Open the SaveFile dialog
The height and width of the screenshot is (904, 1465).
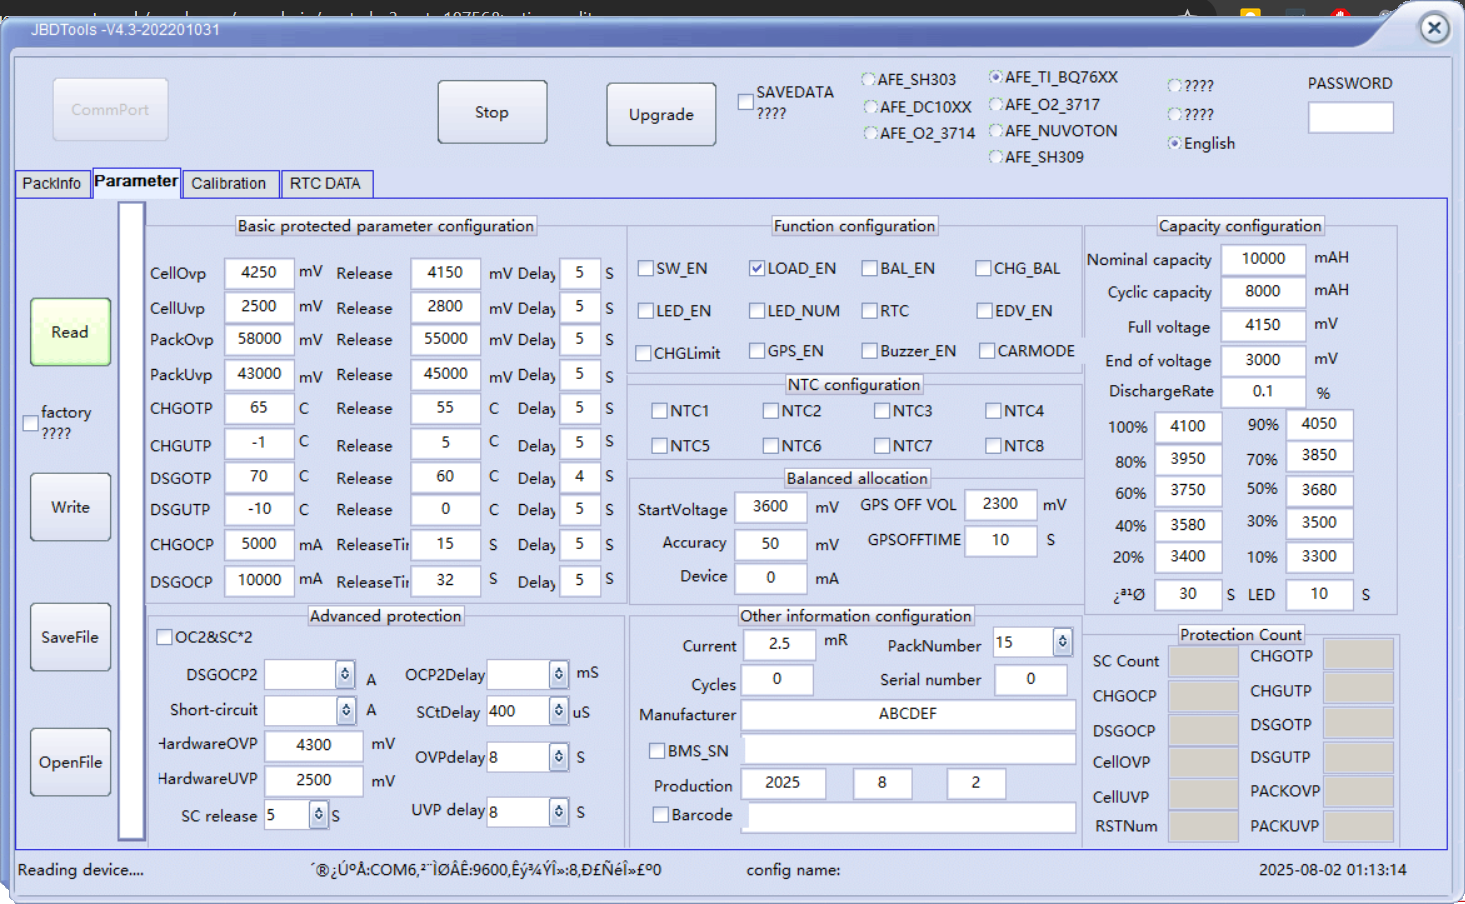tap(70, 637)
